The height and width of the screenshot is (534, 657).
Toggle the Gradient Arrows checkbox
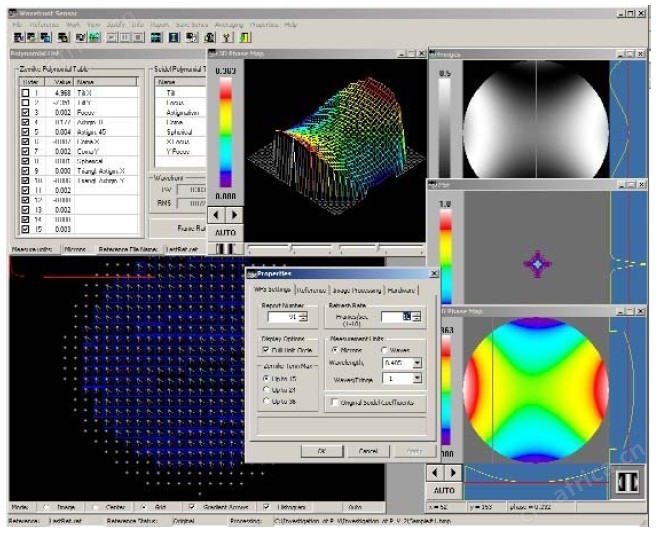pyautogui.click(x=192, y=507)
